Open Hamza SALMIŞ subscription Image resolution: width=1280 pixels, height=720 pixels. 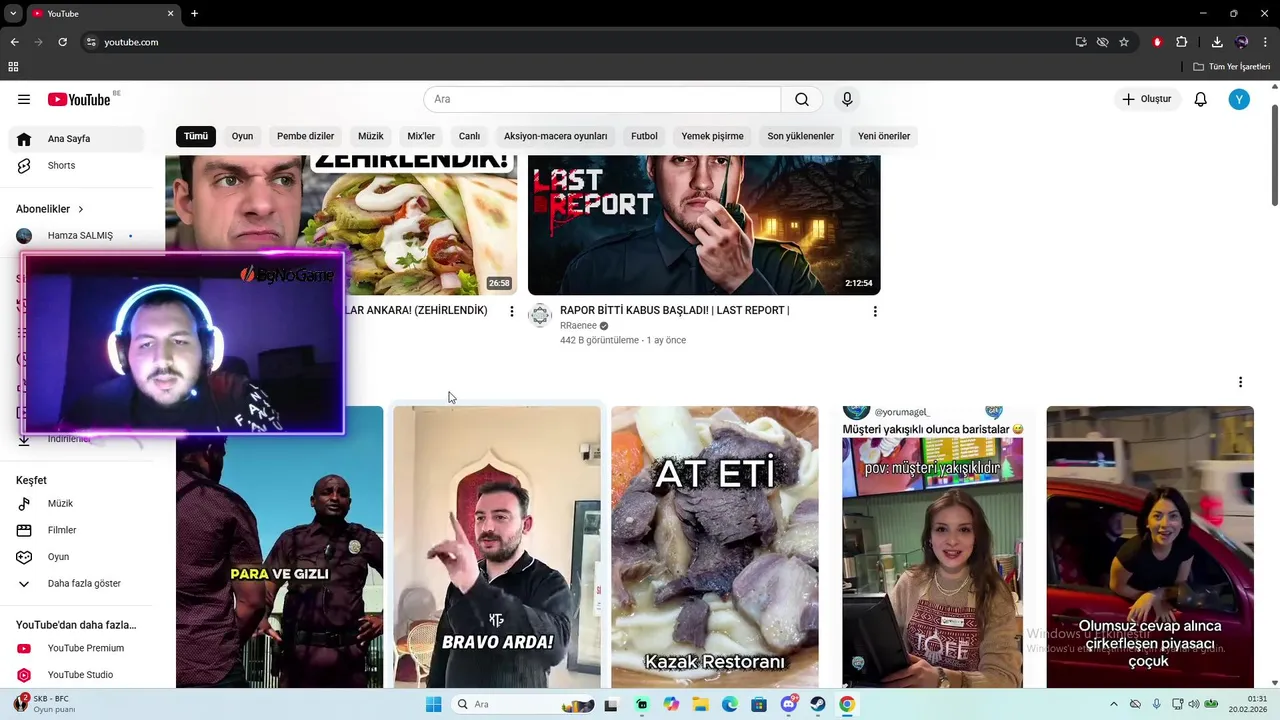pos(77,236)
